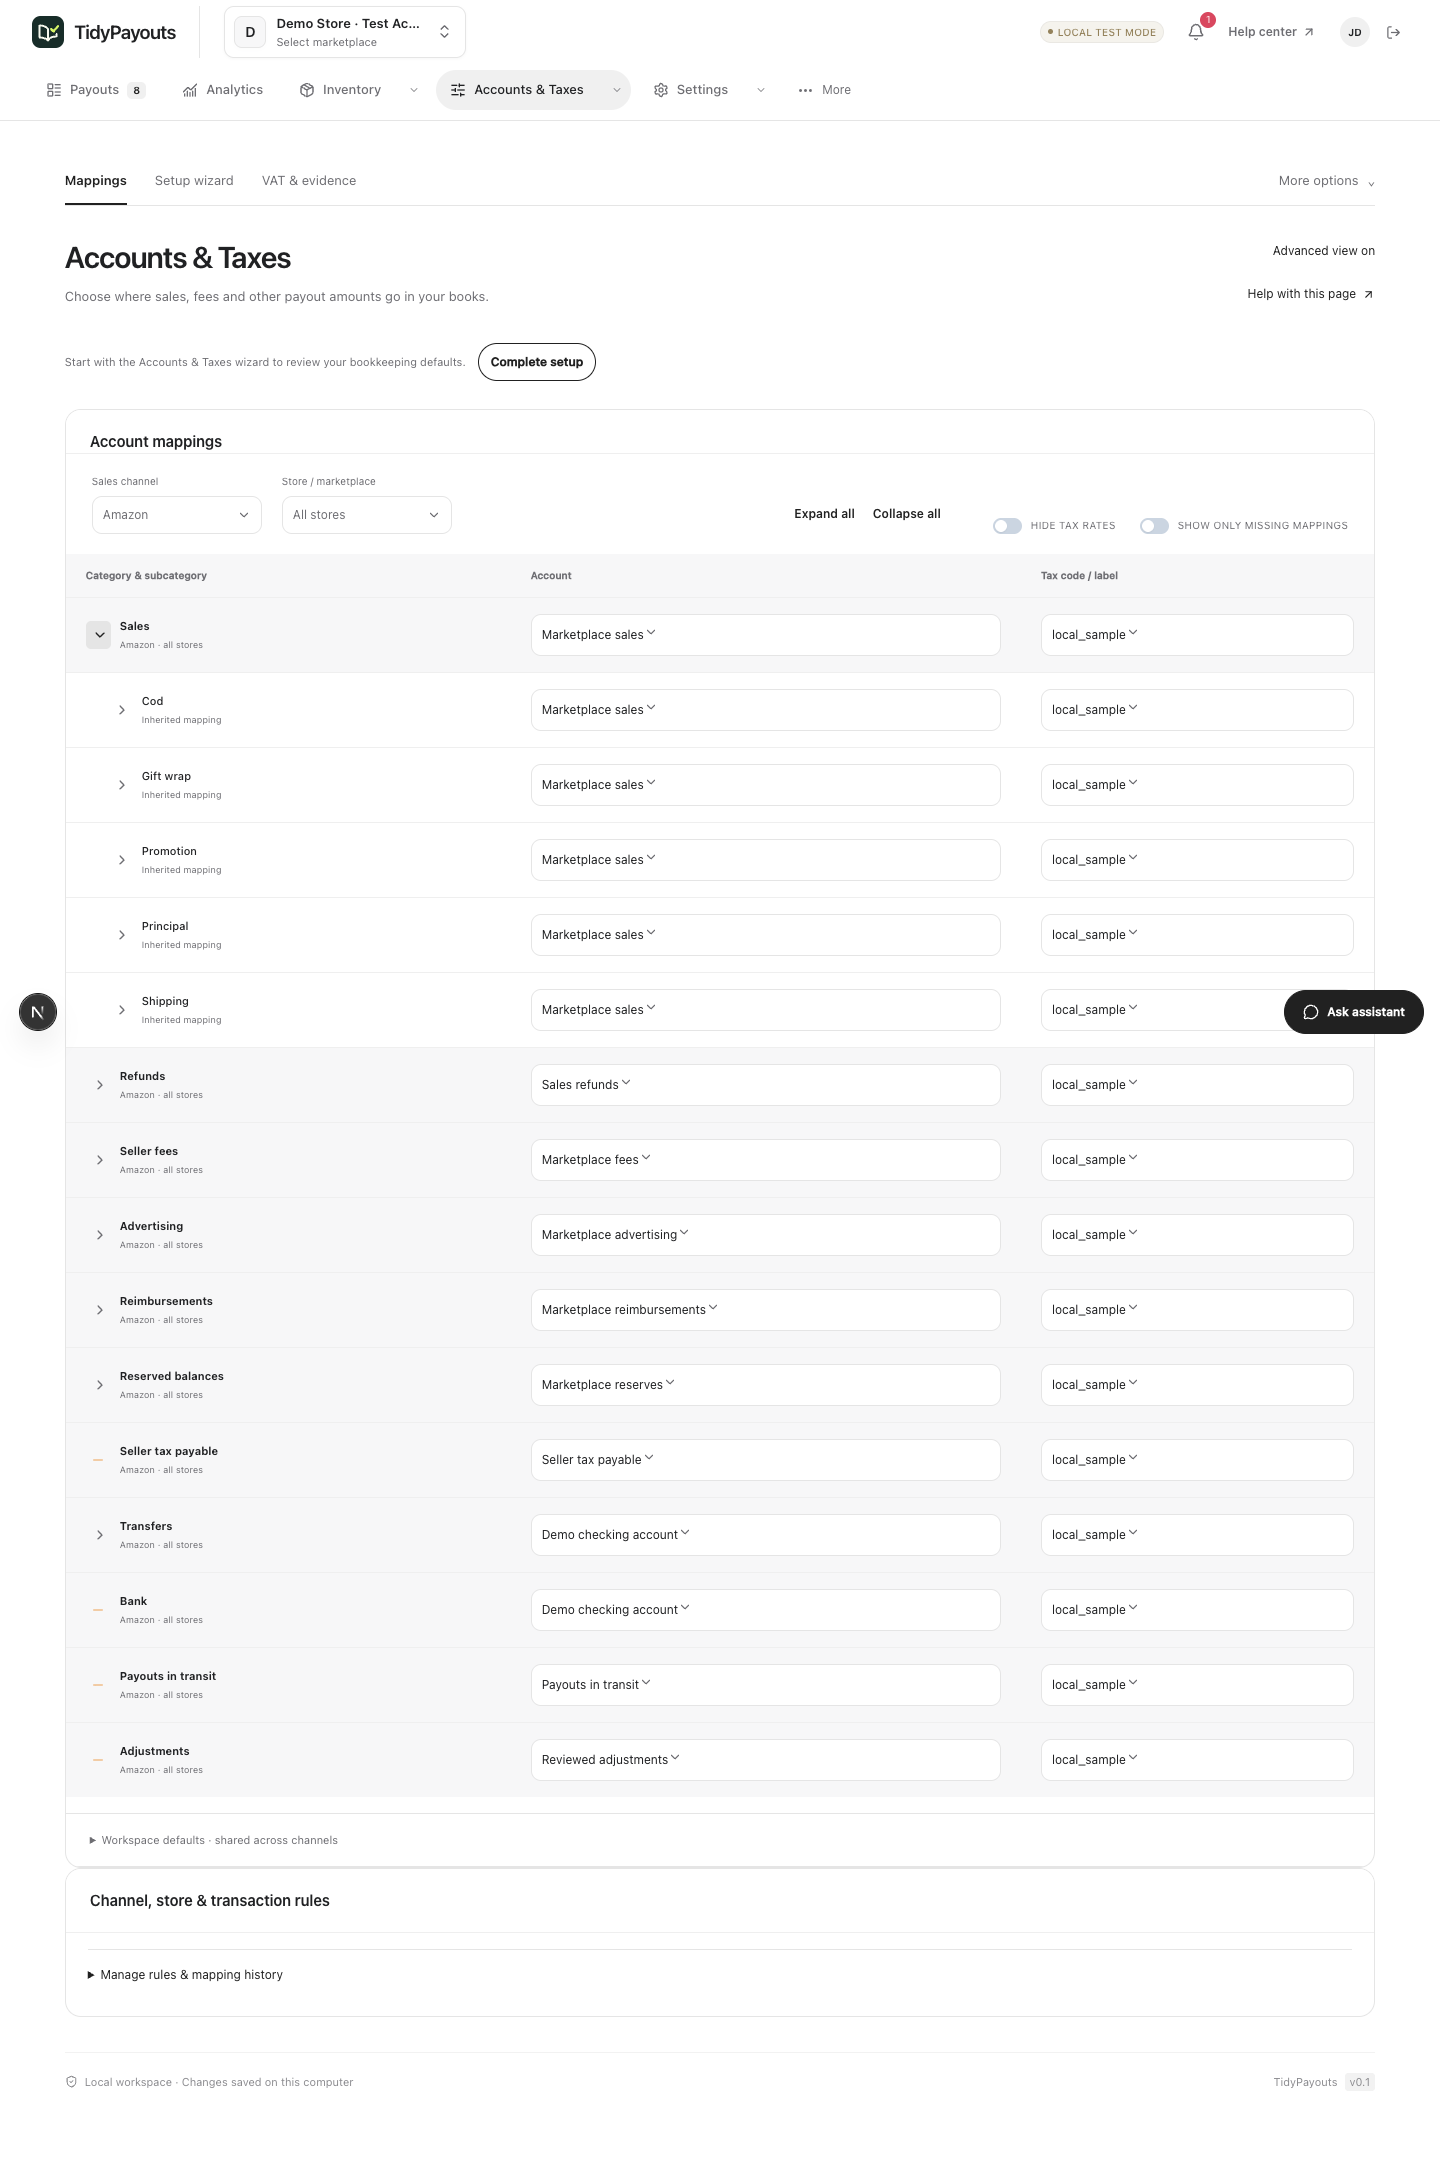The image size is (1440, 2163).
Task: Open the Help center link
Action: [1270, 32]
